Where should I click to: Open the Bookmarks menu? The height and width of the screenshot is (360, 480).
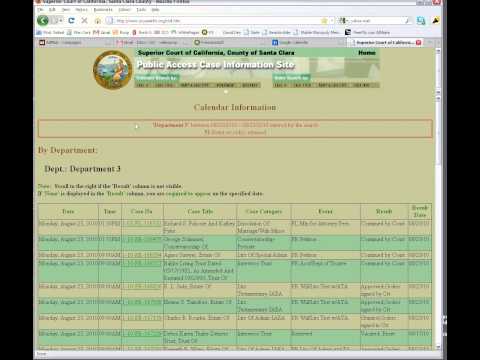(x=103, y=10)
